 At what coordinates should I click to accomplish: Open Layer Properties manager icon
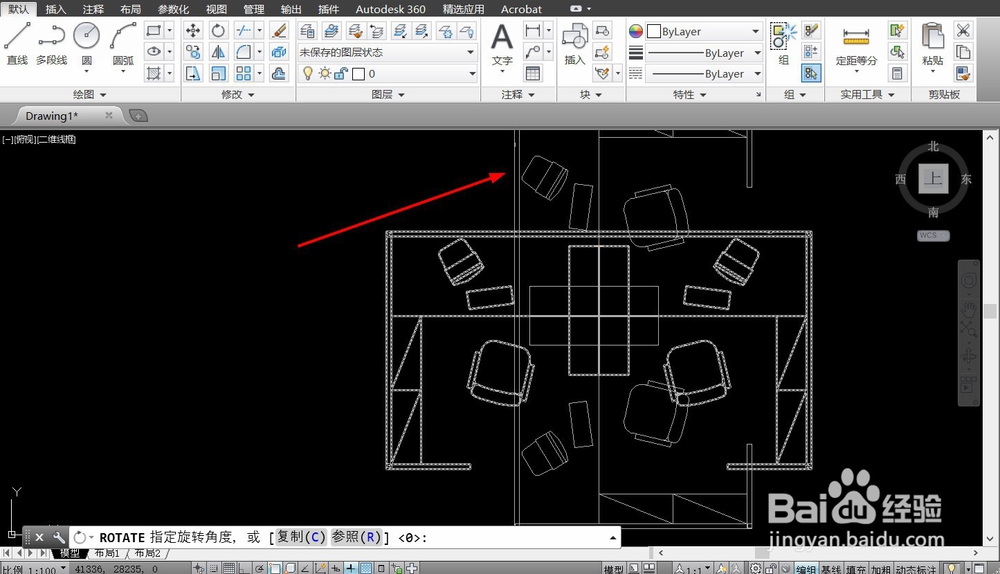307,30
